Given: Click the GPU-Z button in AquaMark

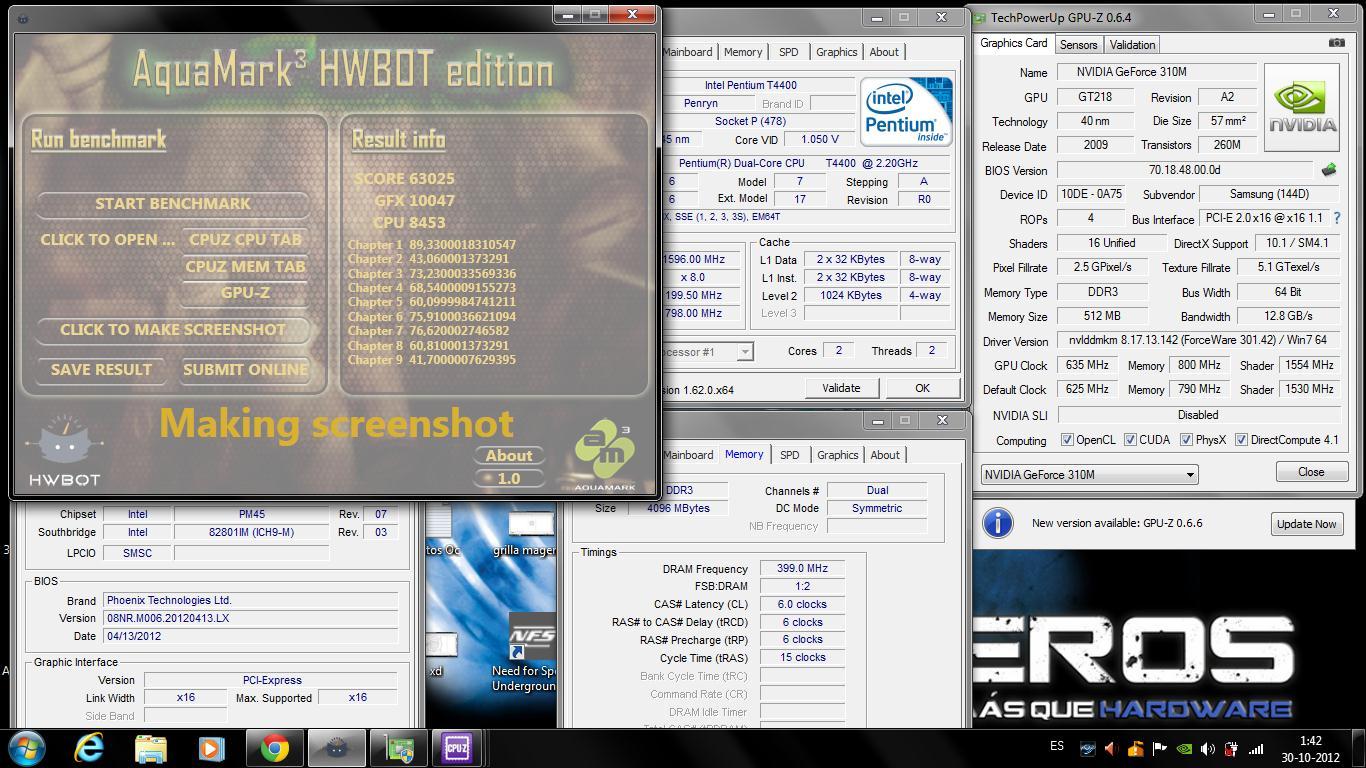Looking at the screenshot, I should (245, 293).
